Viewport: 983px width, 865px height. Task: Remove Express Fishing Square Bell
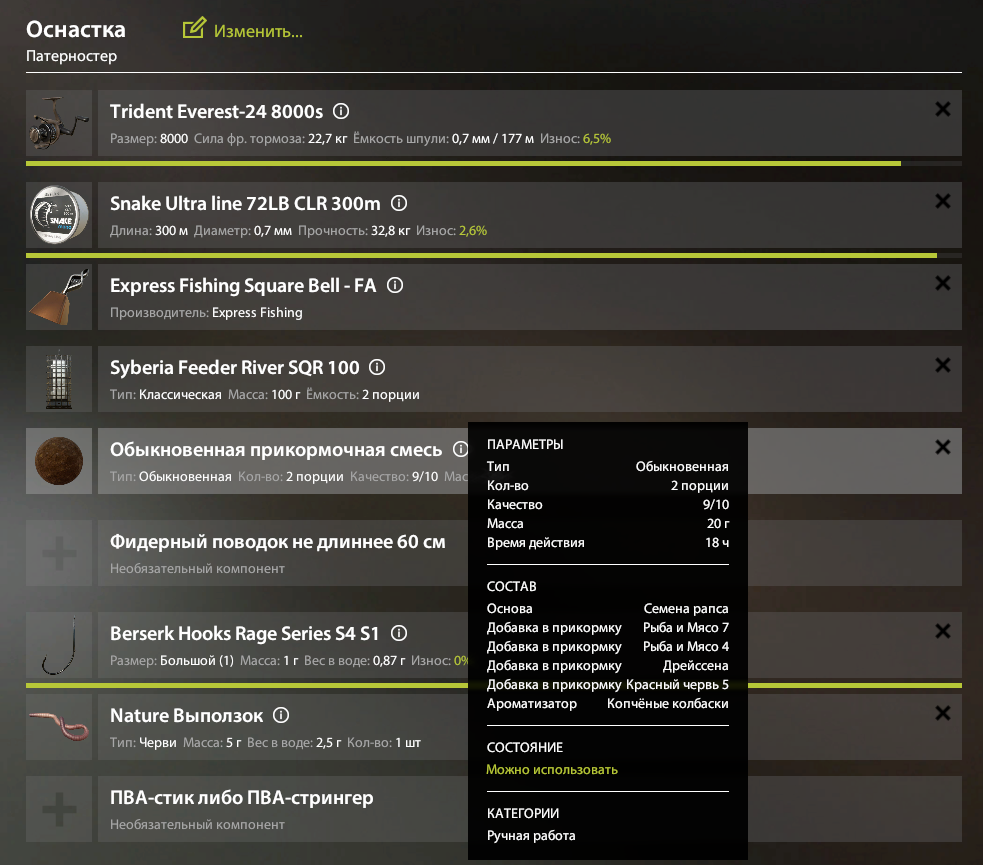pos(942,283)
